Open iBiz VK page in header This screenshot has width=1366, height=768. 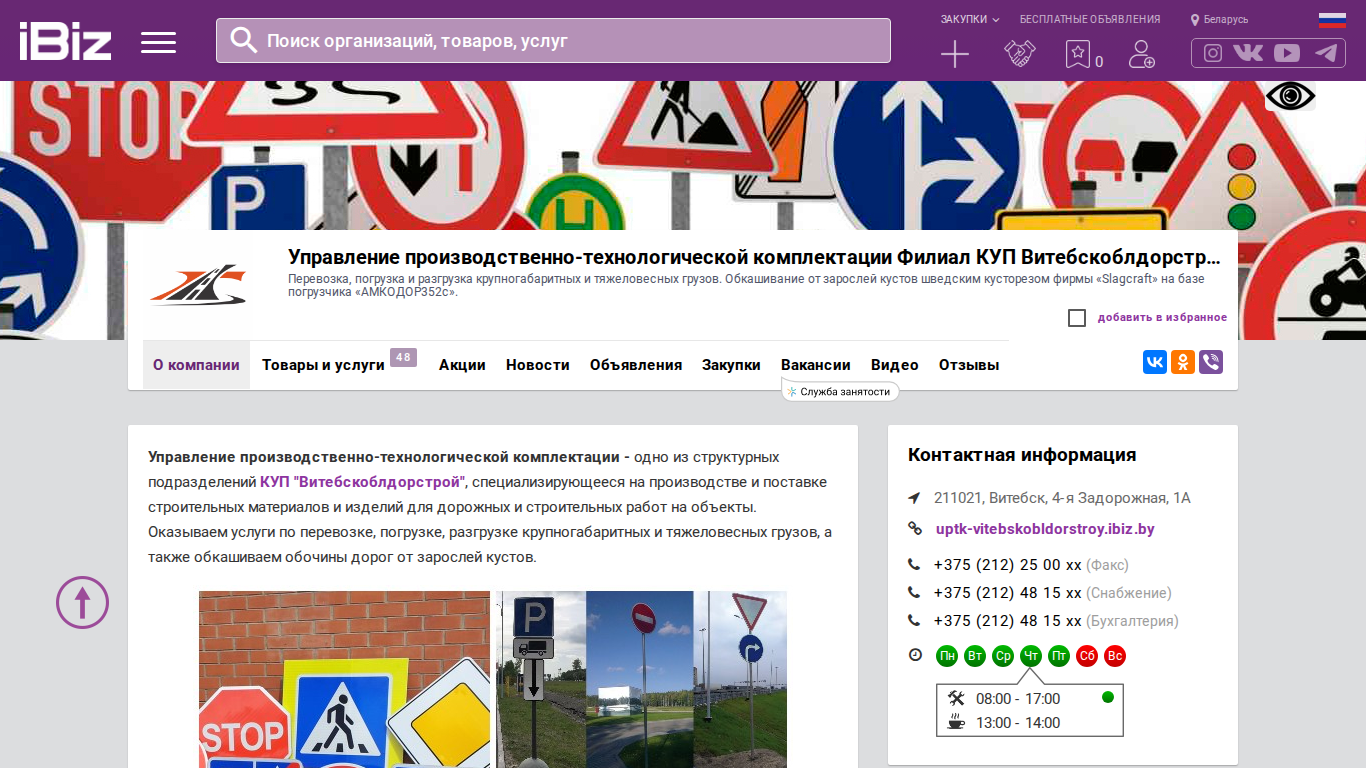click(x=1248, y=53)
